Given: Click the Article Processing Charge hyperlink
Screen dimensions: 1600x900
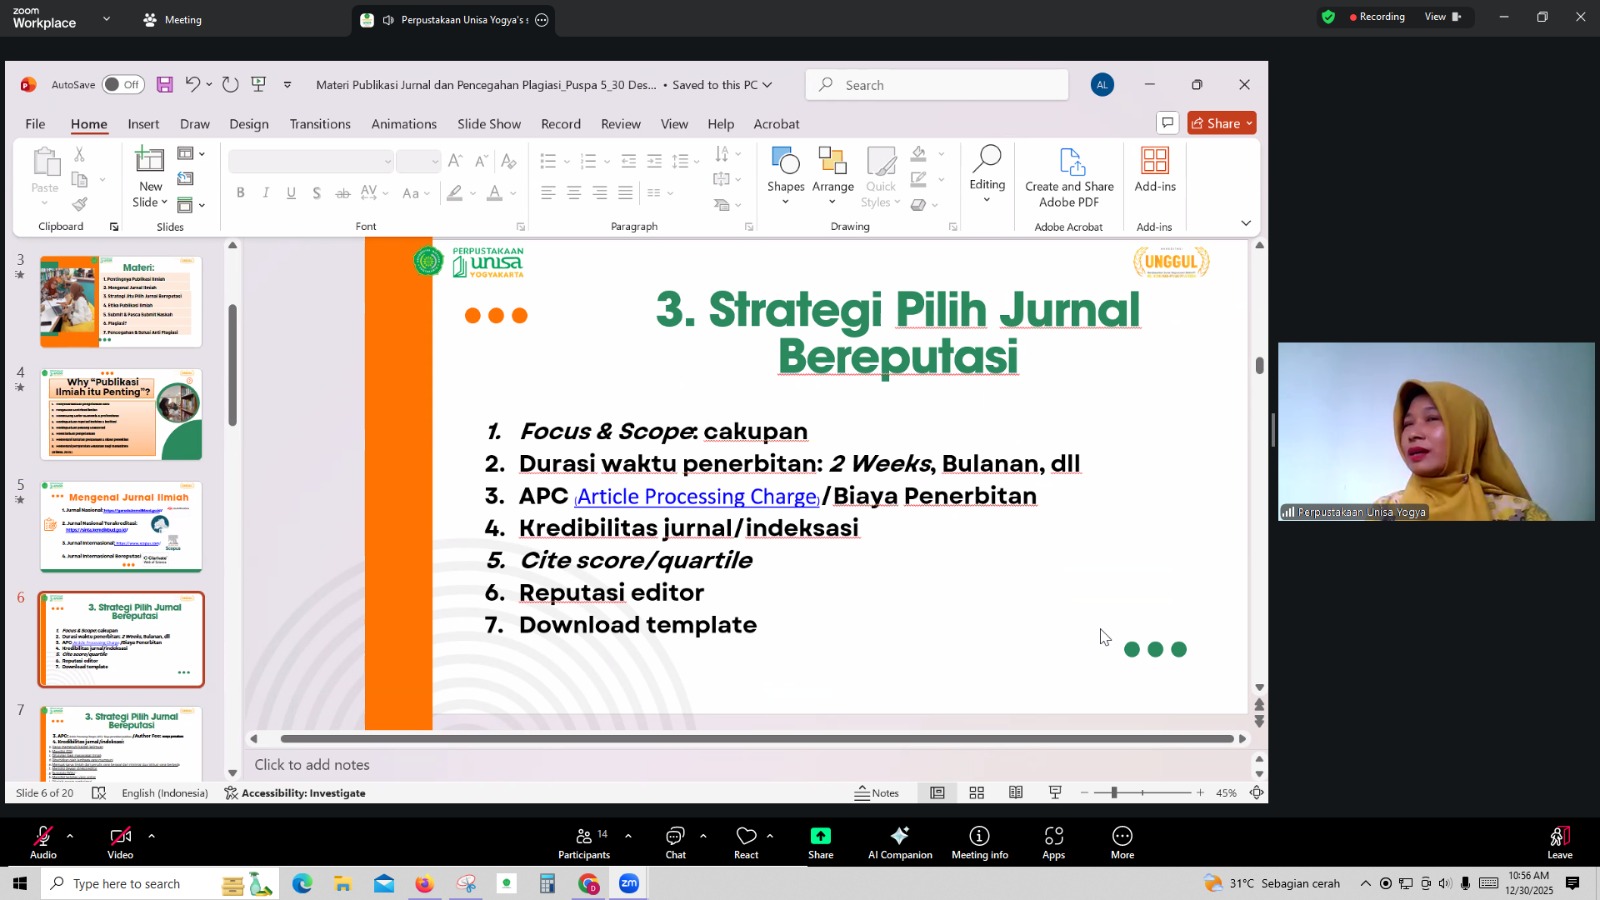Looking at the screenshot, I should coord(697,497).
